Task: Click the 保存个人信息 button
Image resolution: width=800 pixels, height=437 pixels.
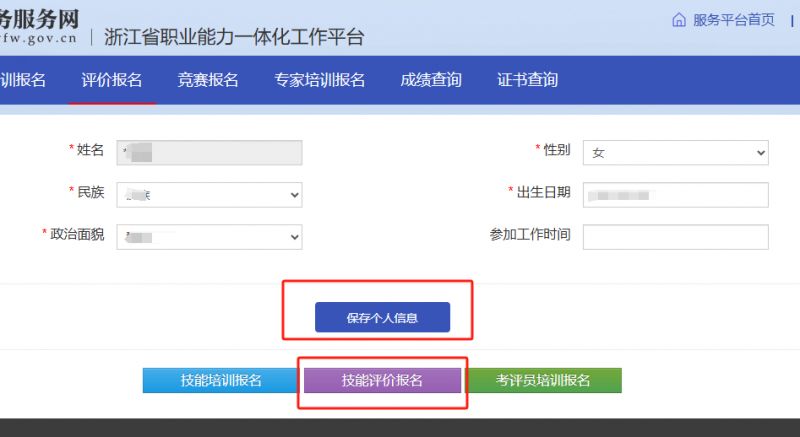Action: tap(382, 317)
